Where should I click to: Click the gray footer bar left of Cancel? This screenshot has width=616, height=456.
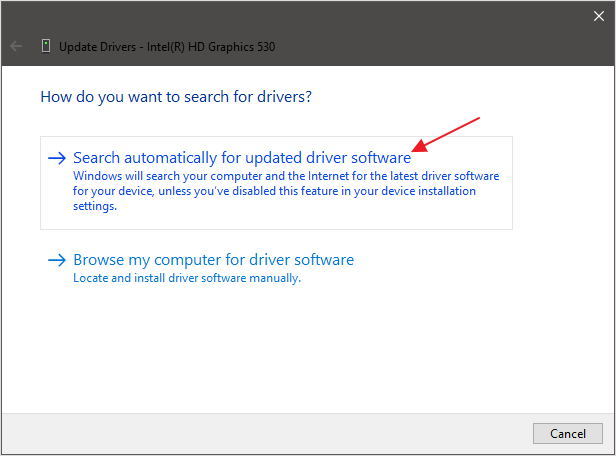[x=300, y=432]
